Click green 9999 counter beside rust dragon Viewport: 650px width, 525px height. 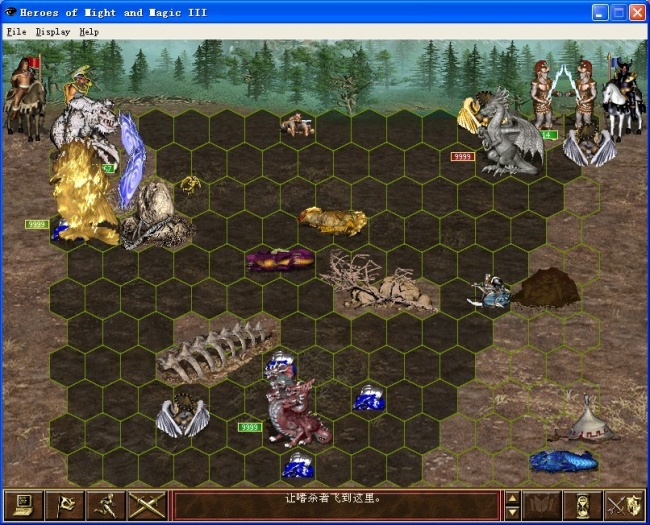[250, 427]
